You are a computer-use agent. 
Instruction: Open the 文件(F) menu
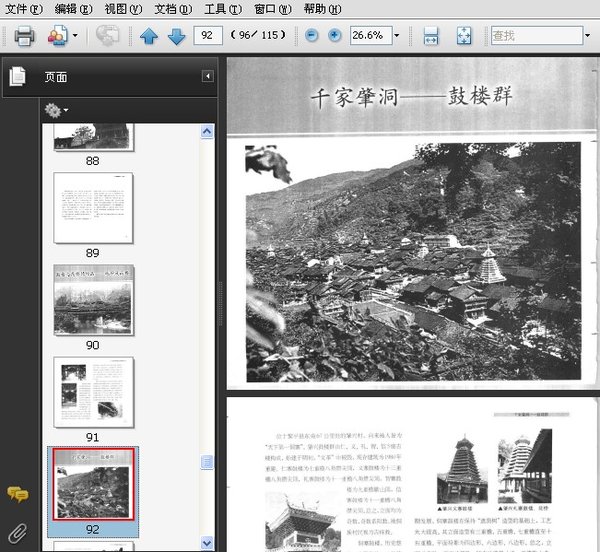click(24, 8)
